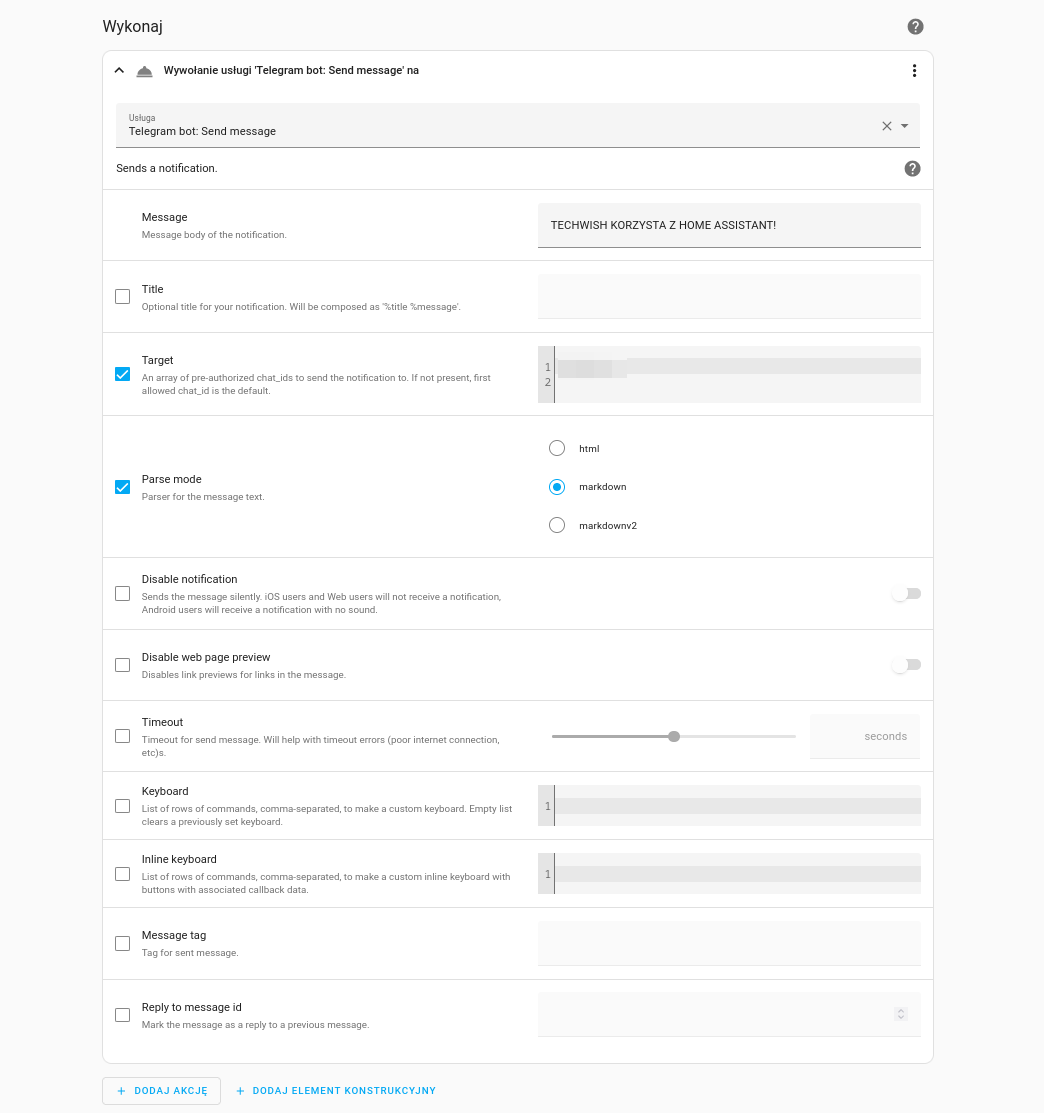Click the action title 'Wywołanie usługi' text
The image size is (1044, 1113).
pos(291,70)
